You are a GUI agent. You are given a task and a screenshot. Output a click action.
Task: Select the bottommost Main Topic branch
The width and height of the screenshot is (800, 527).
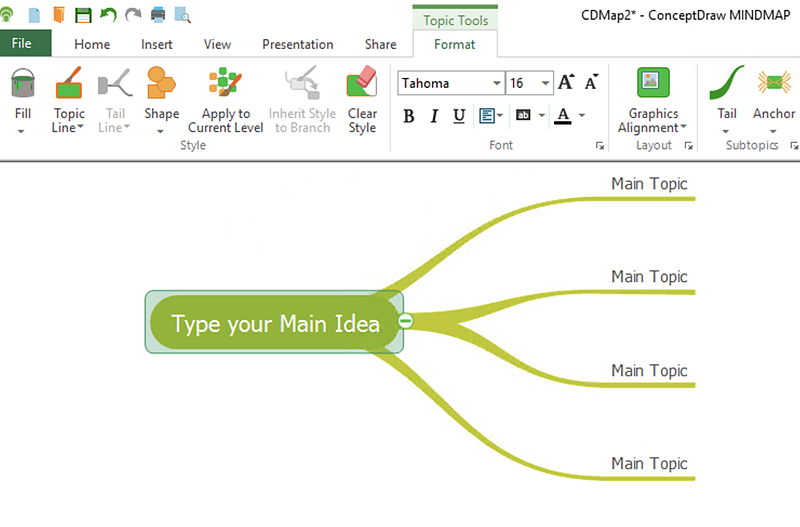coord(649,464)
